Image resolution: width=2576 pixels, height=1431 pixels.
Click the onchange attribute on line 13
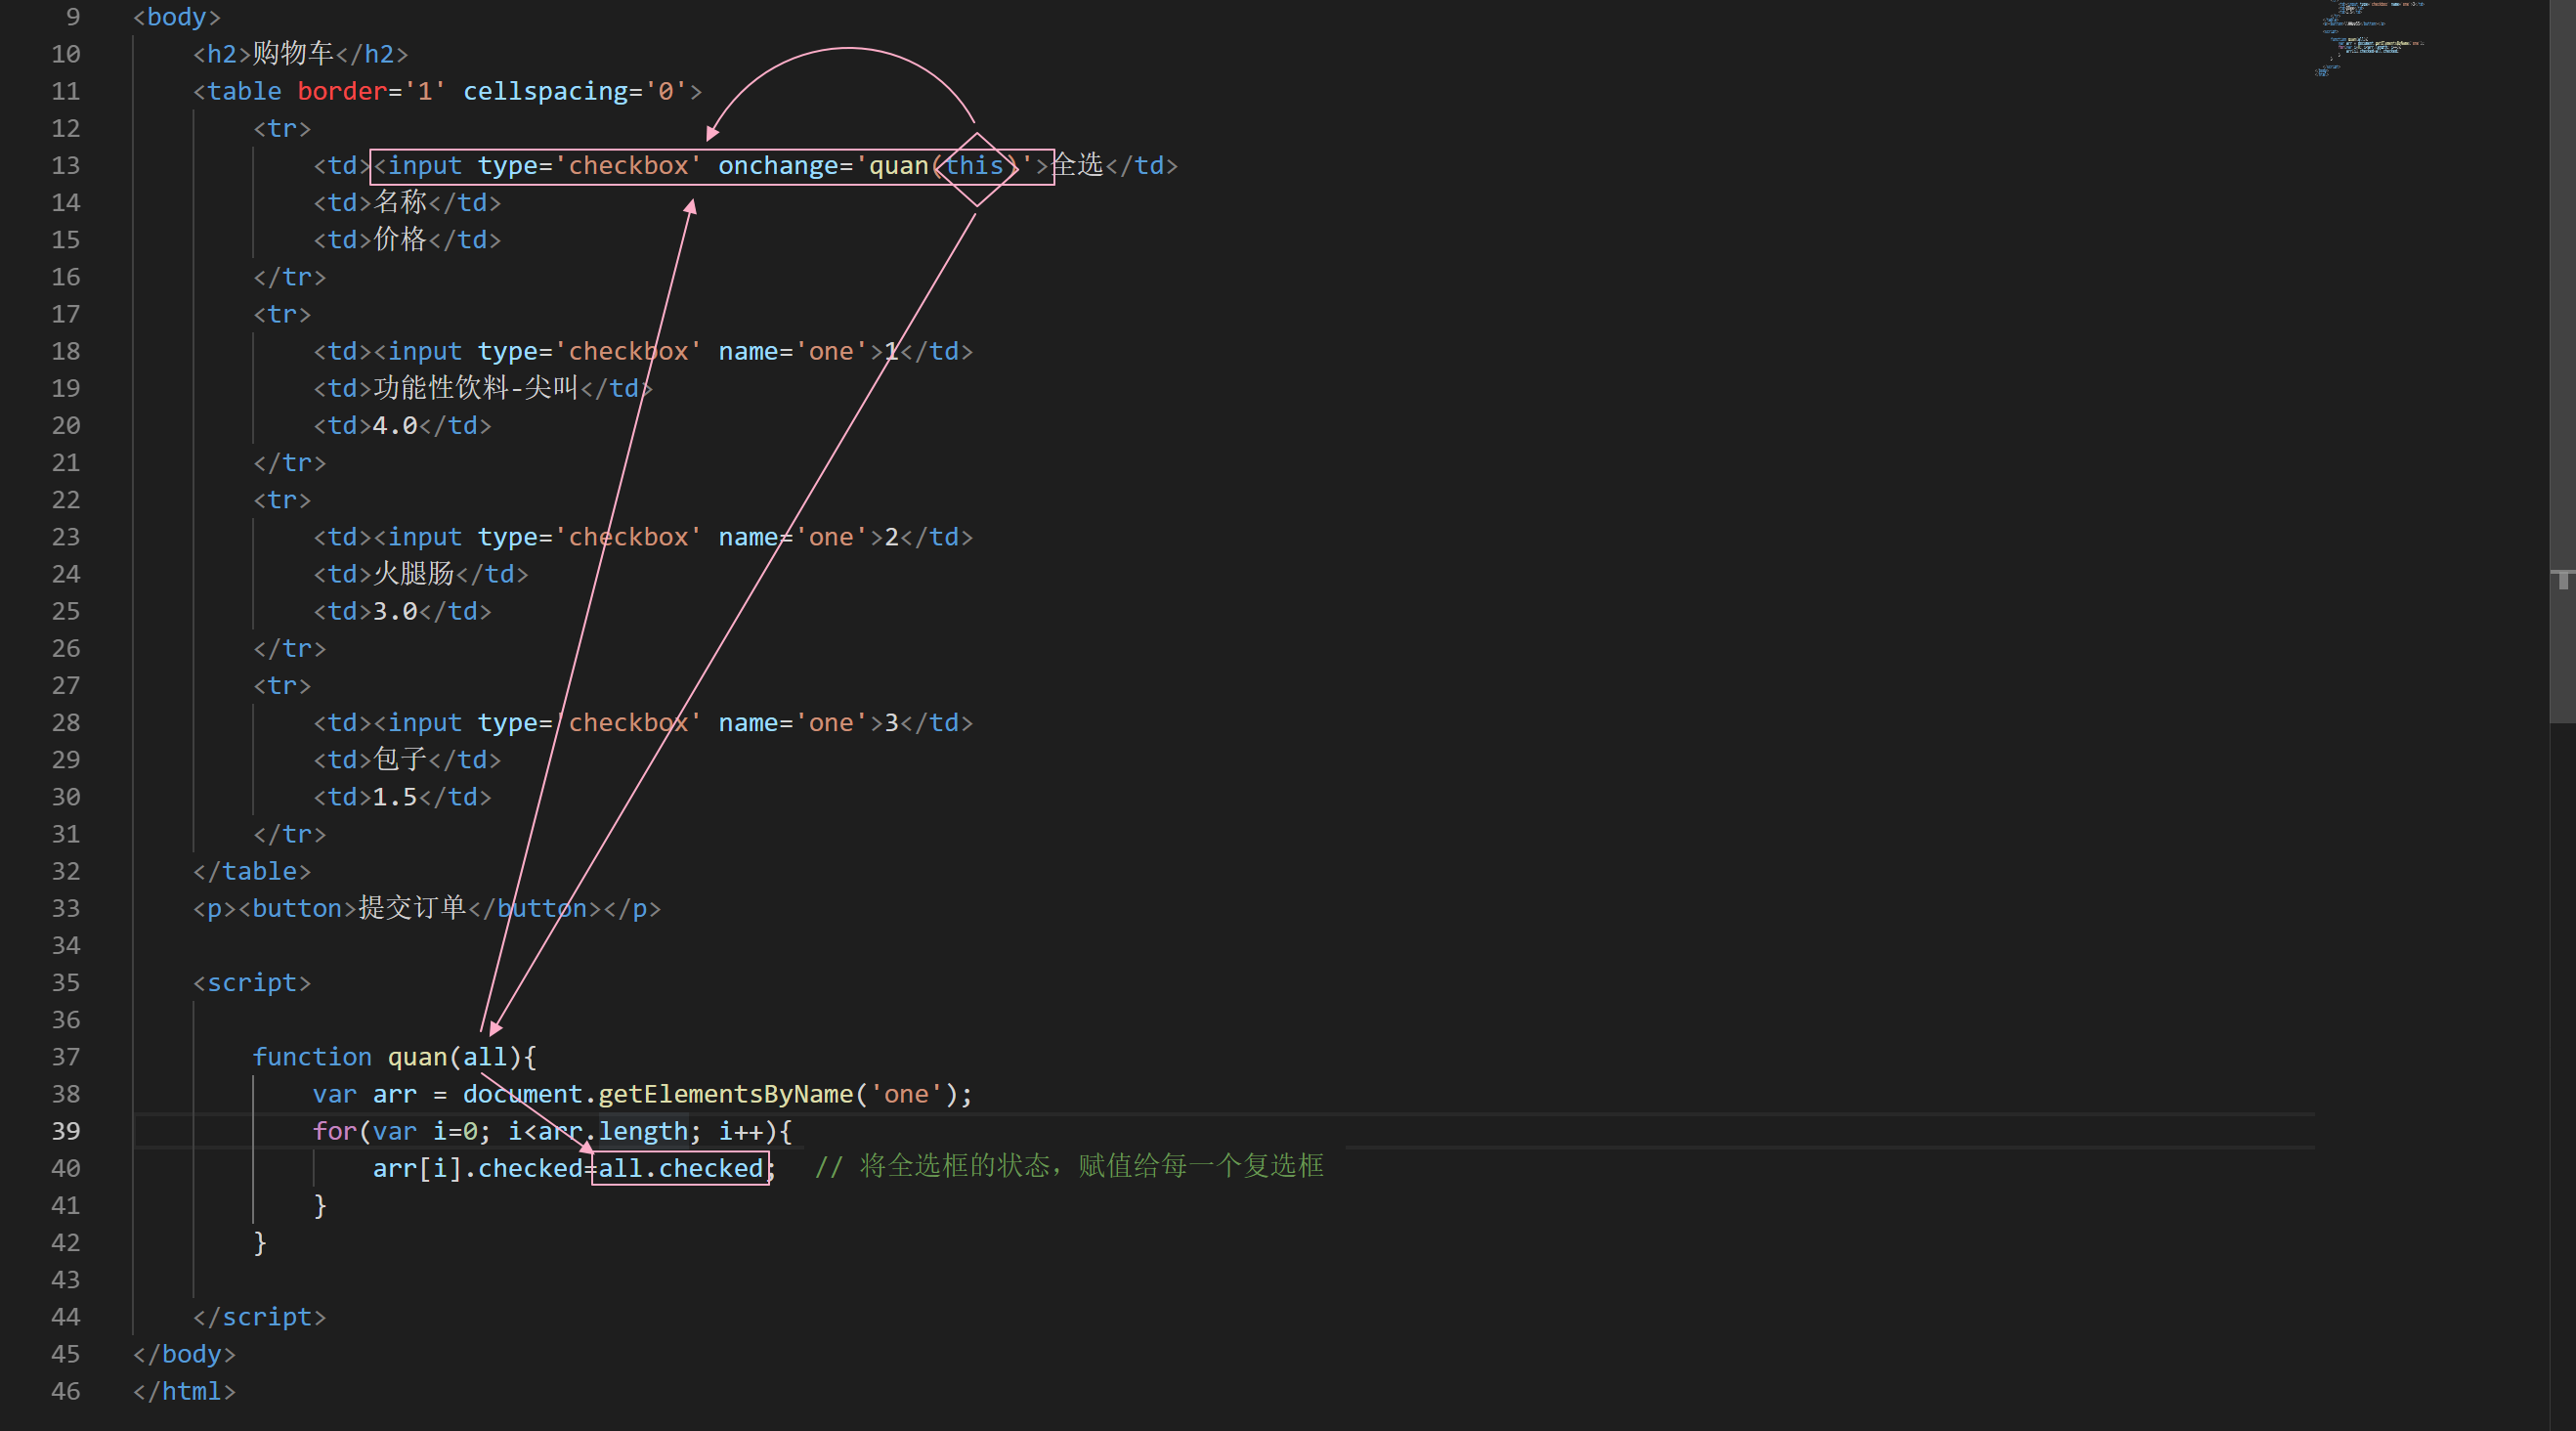(x=779, y=165)
